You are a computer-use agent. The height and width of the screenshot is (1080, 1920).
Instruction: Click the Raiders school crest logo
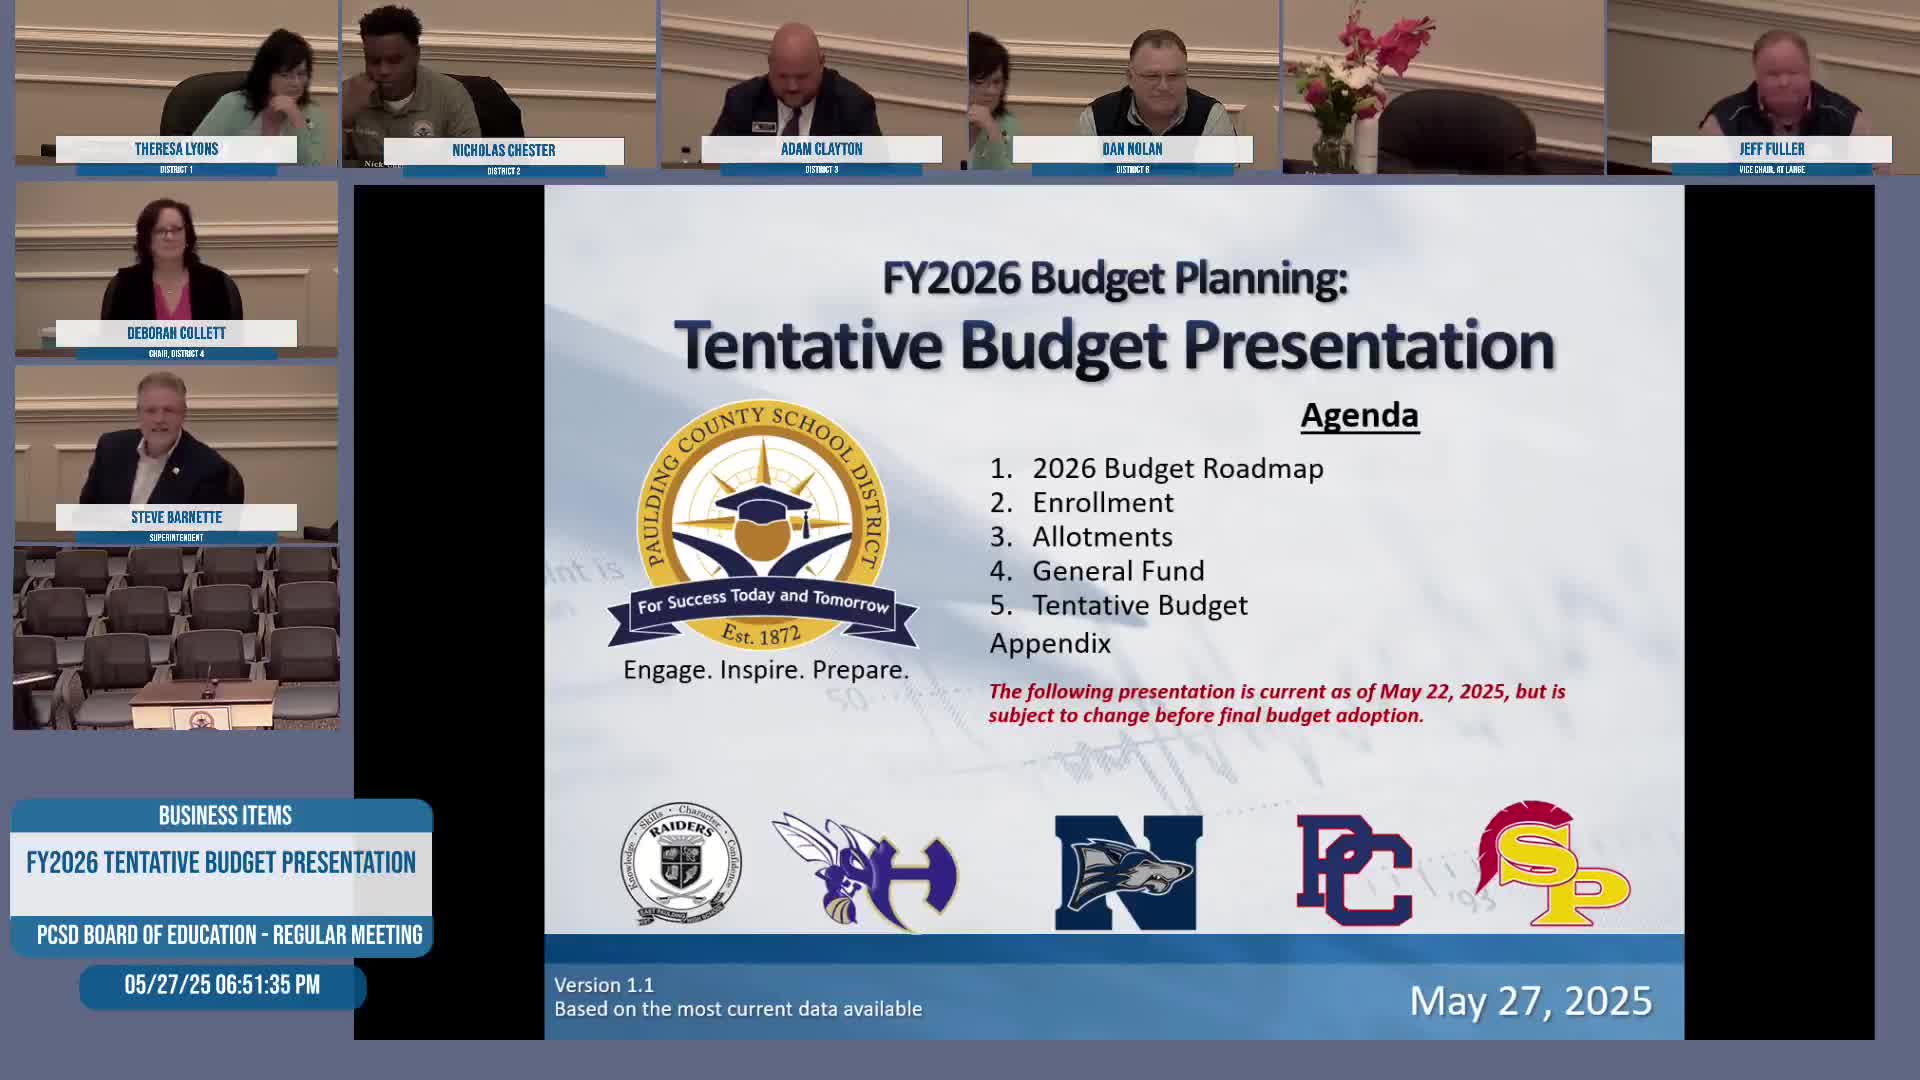[681, 864]
